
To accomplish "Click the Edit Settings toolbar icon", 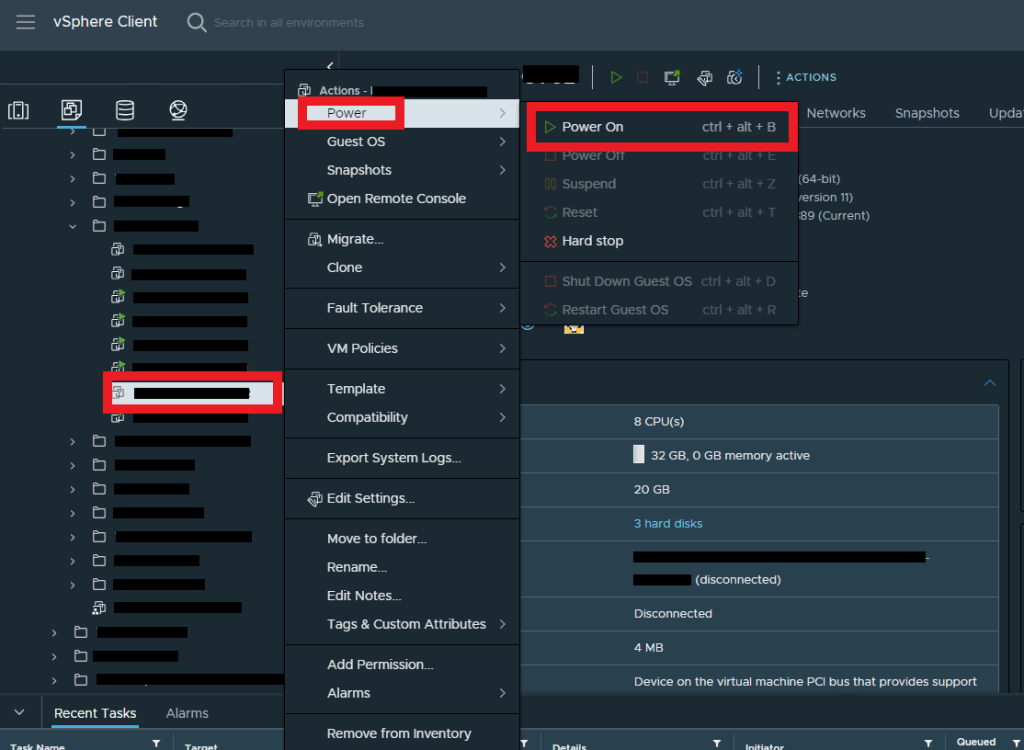I will pos(705,77).
